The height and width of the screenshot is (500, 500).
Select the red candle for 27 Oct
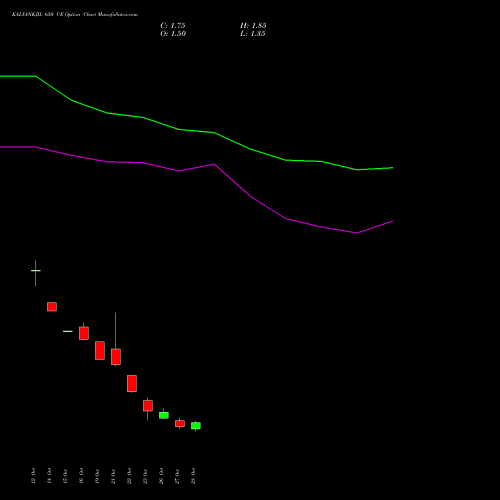[180, 423]
